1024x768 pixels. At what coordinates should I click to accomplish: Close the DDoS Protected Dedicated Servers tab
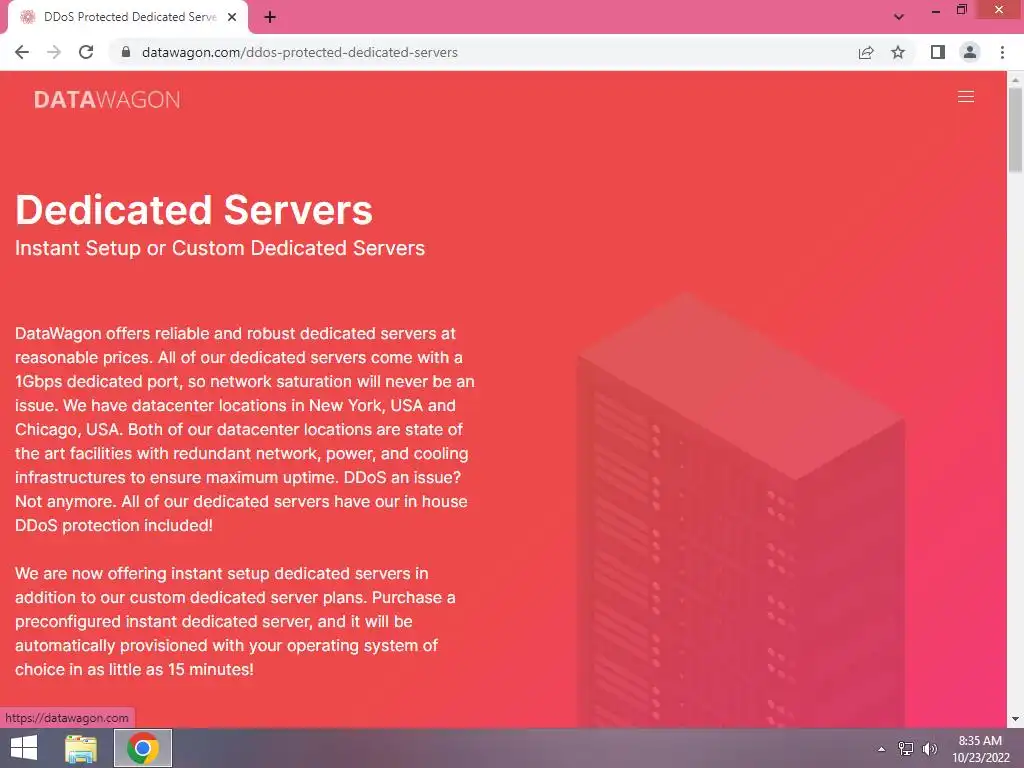[x=232, y=17]
